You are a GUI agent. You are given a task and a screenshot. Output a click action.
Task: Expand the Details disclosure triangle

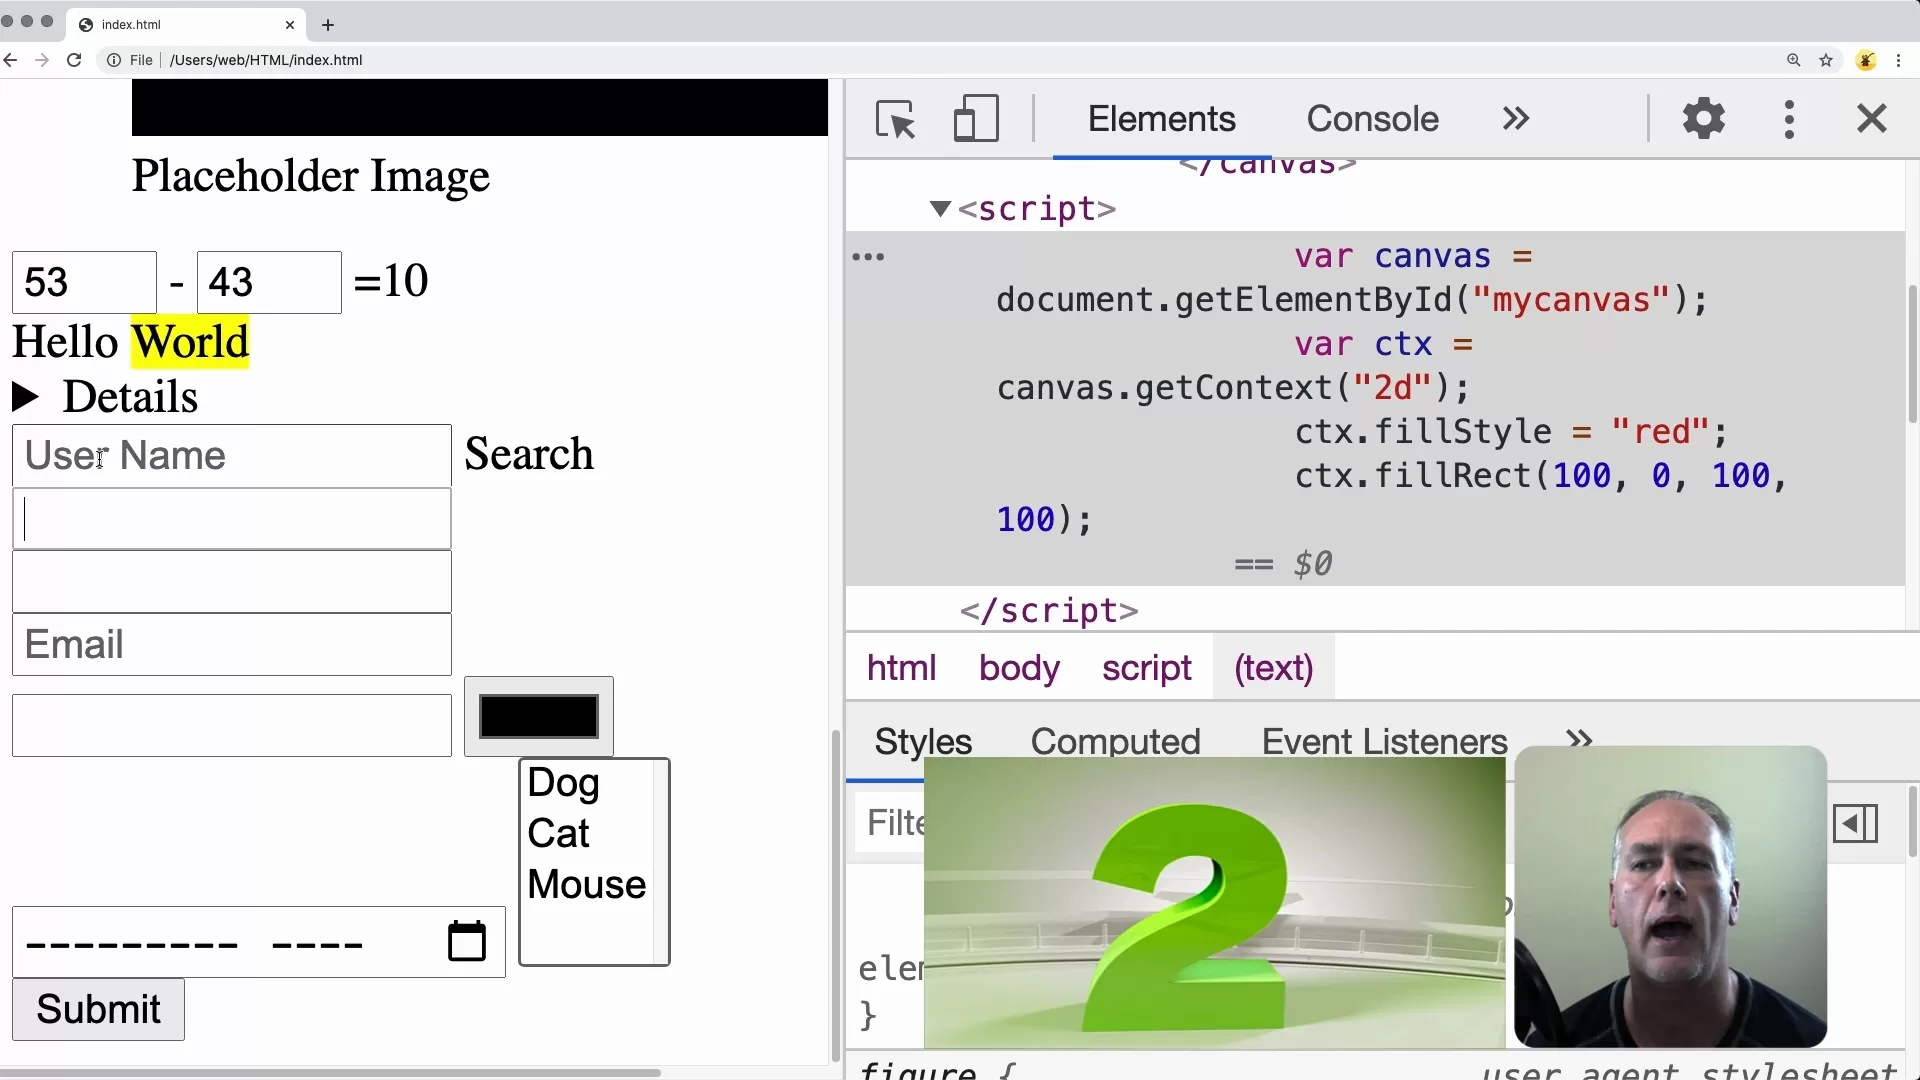tap(26, 397)
